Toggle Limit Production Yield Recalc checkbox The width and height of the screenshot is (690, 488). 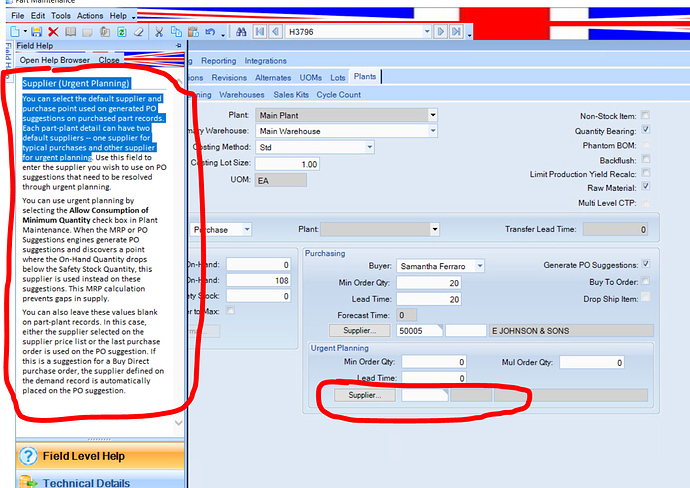(646, 172)
